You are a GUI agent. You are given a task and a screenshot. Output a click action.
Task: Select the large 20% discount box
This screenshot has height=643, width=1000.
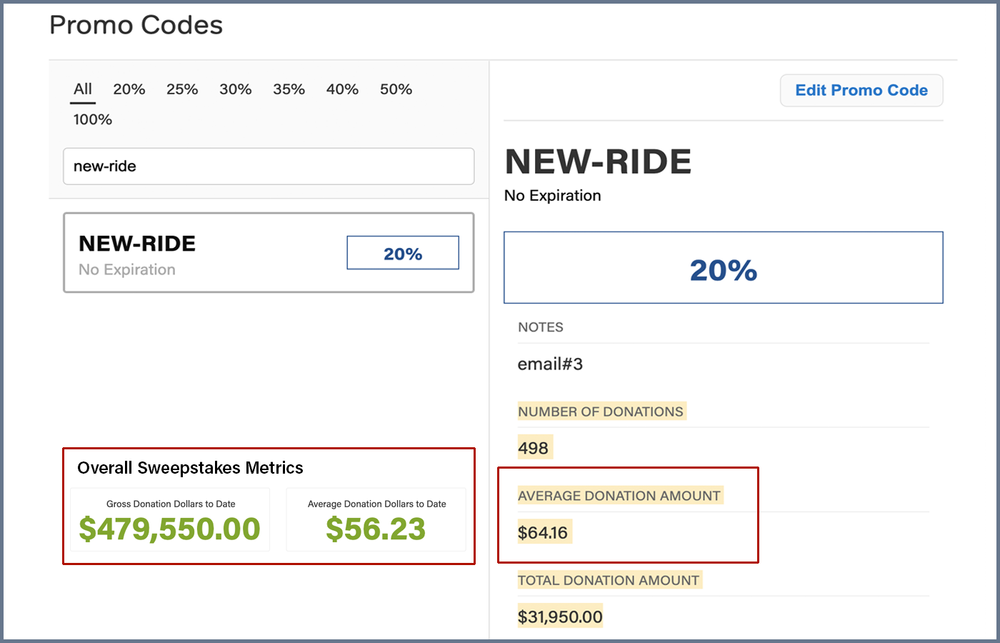[723, 267]
